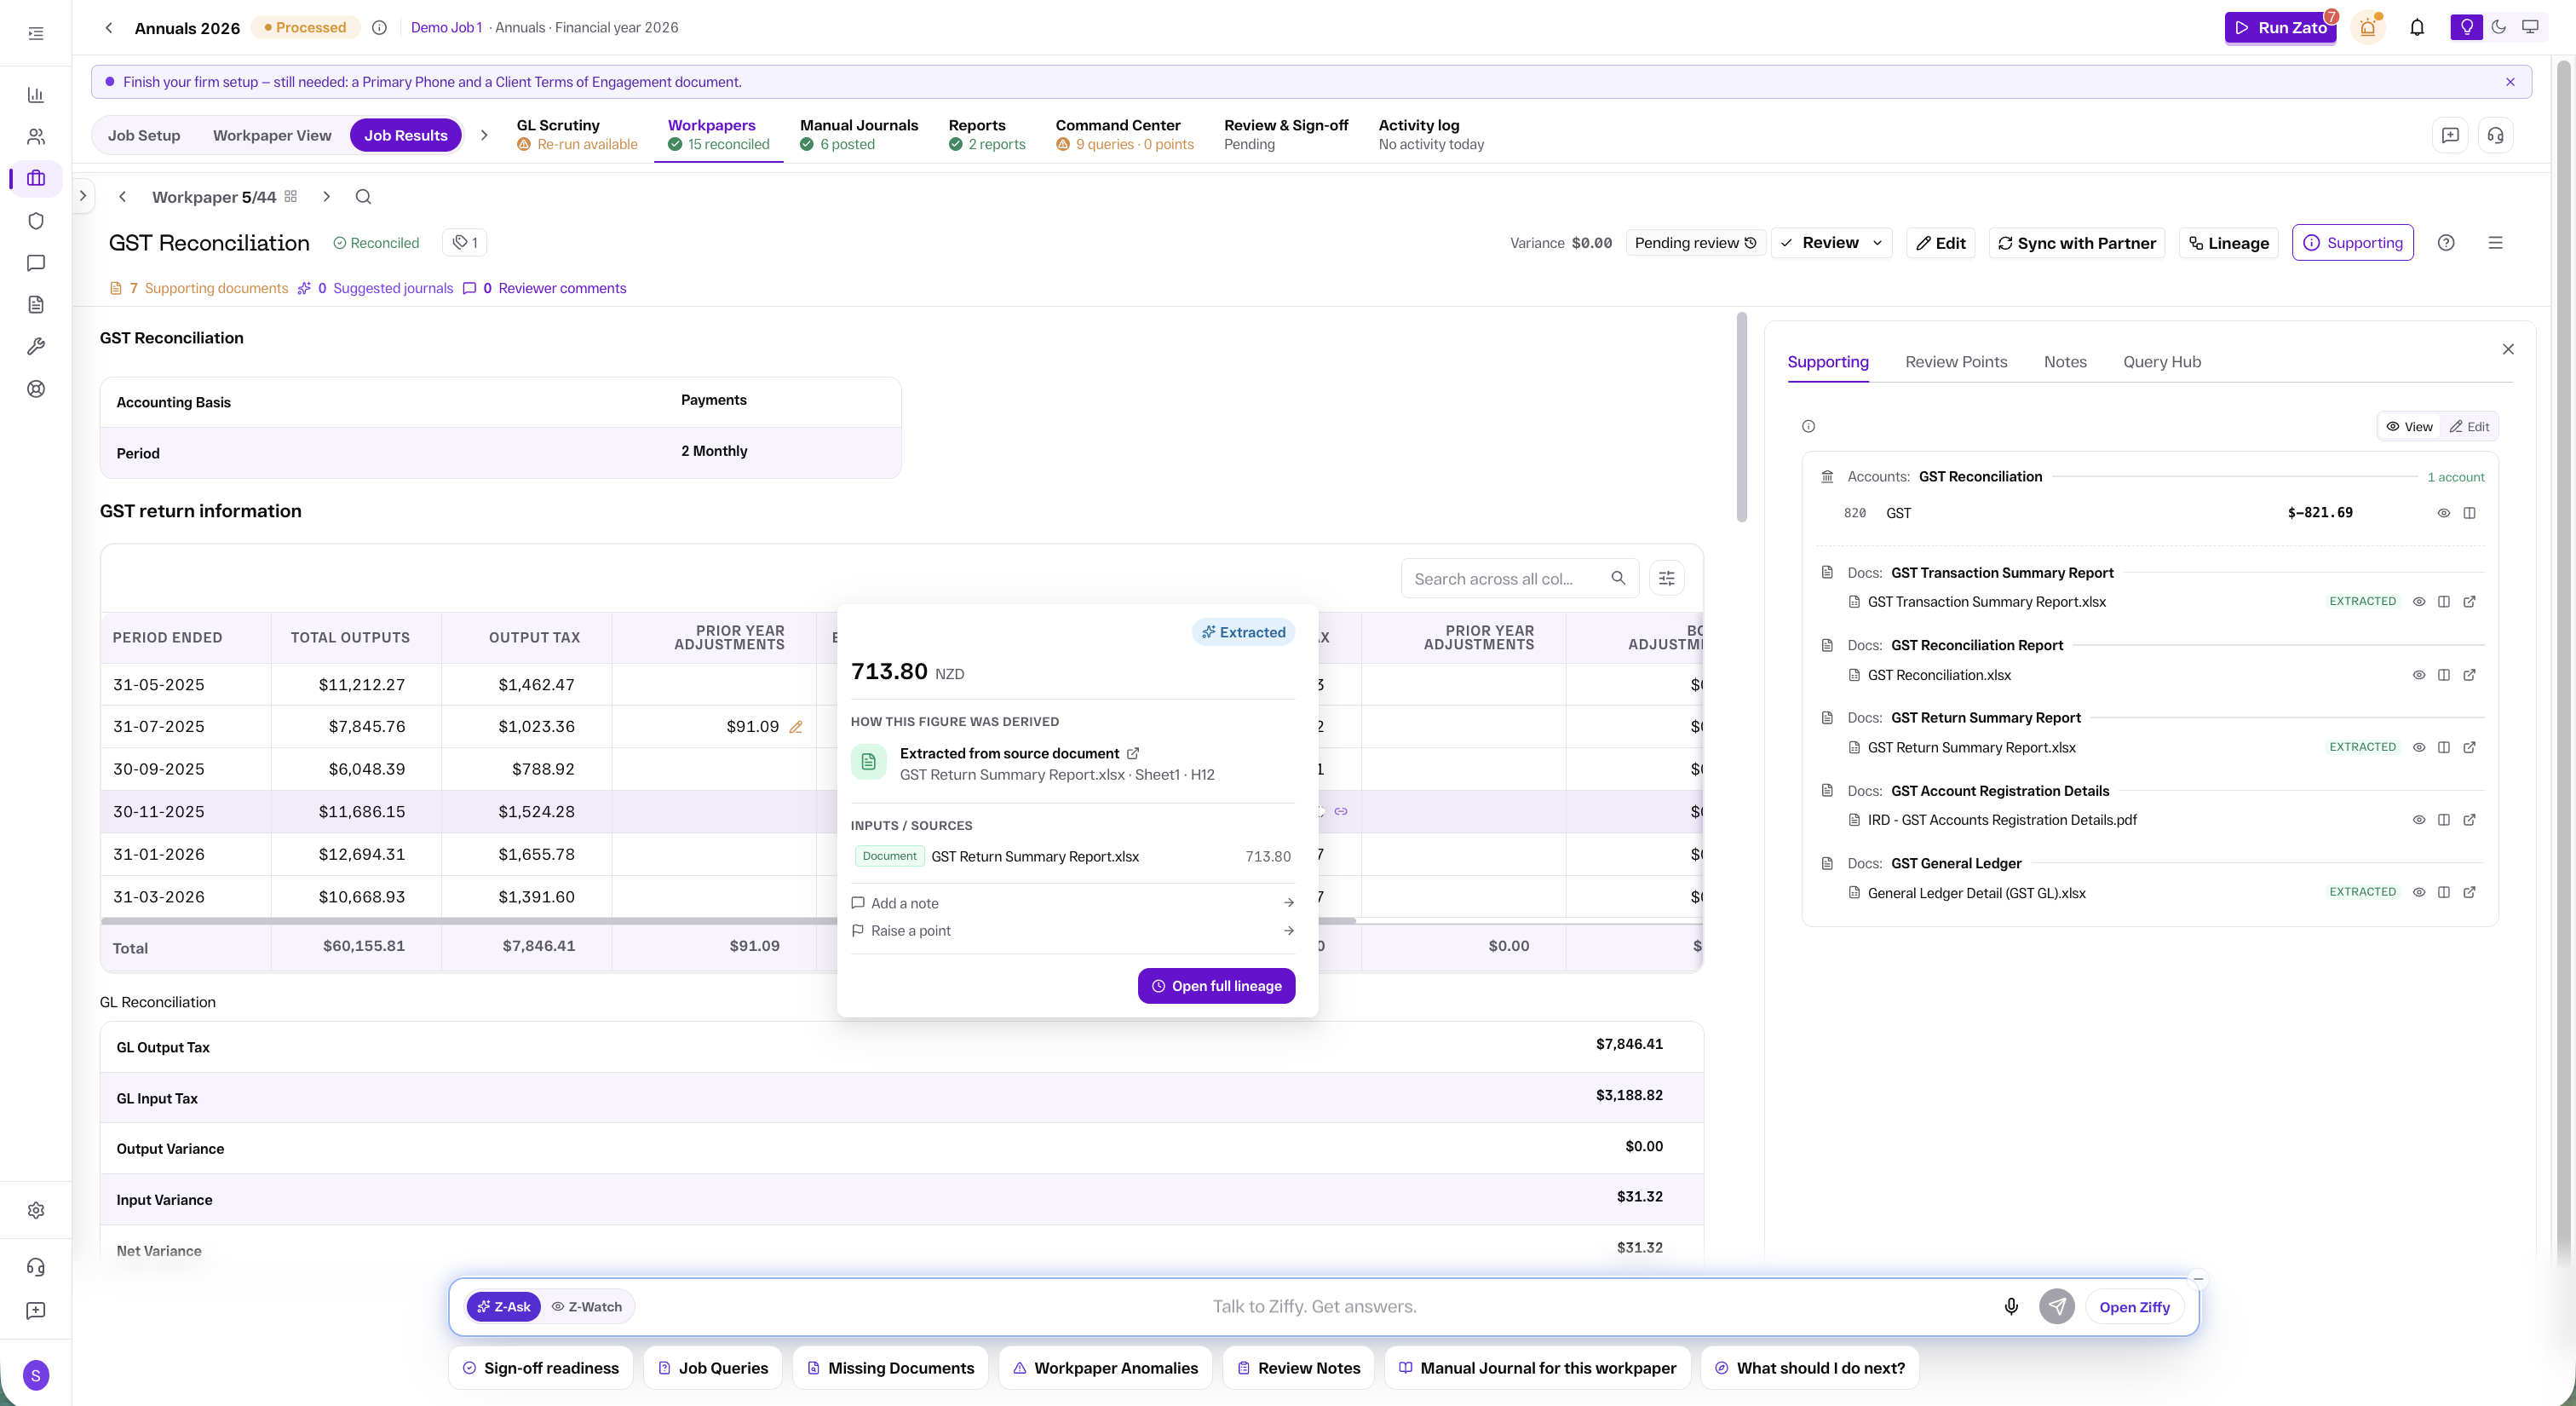The image size is (2576, 1406).
Task: Focus the Search across all columns field
Action: click(x=1520, y=579)
